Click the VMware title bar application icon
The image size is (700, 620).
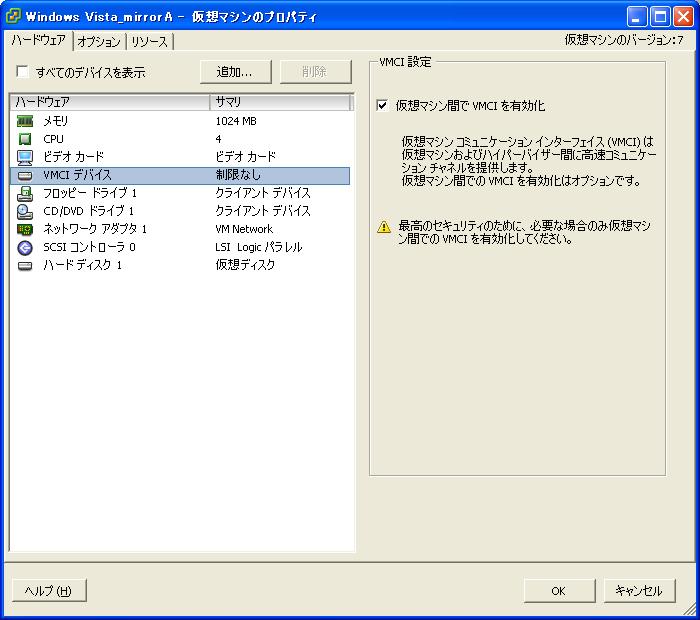[x=13, y=16]
